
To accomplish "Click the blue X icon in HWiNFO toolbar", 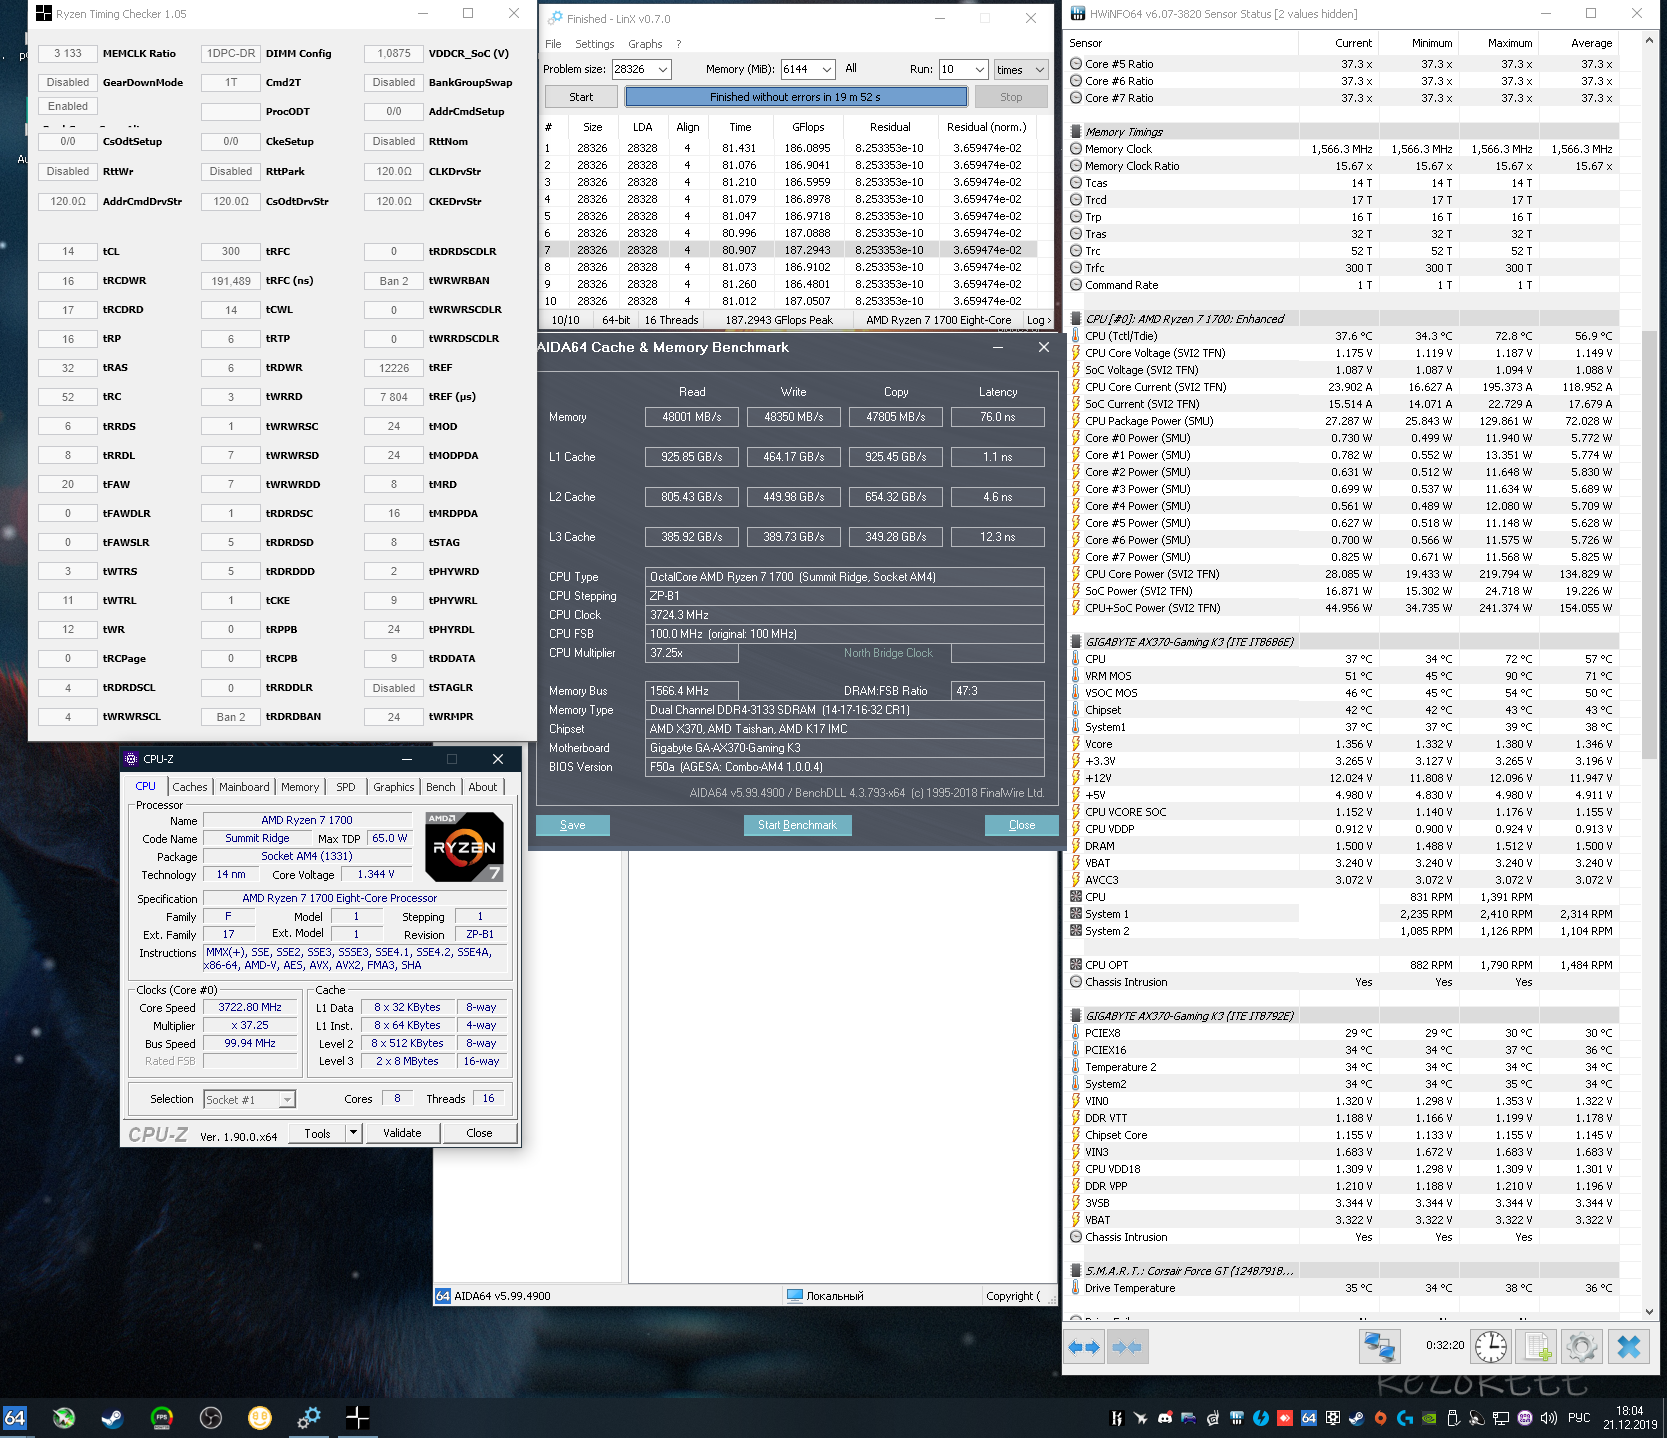I will 1629,1347.
